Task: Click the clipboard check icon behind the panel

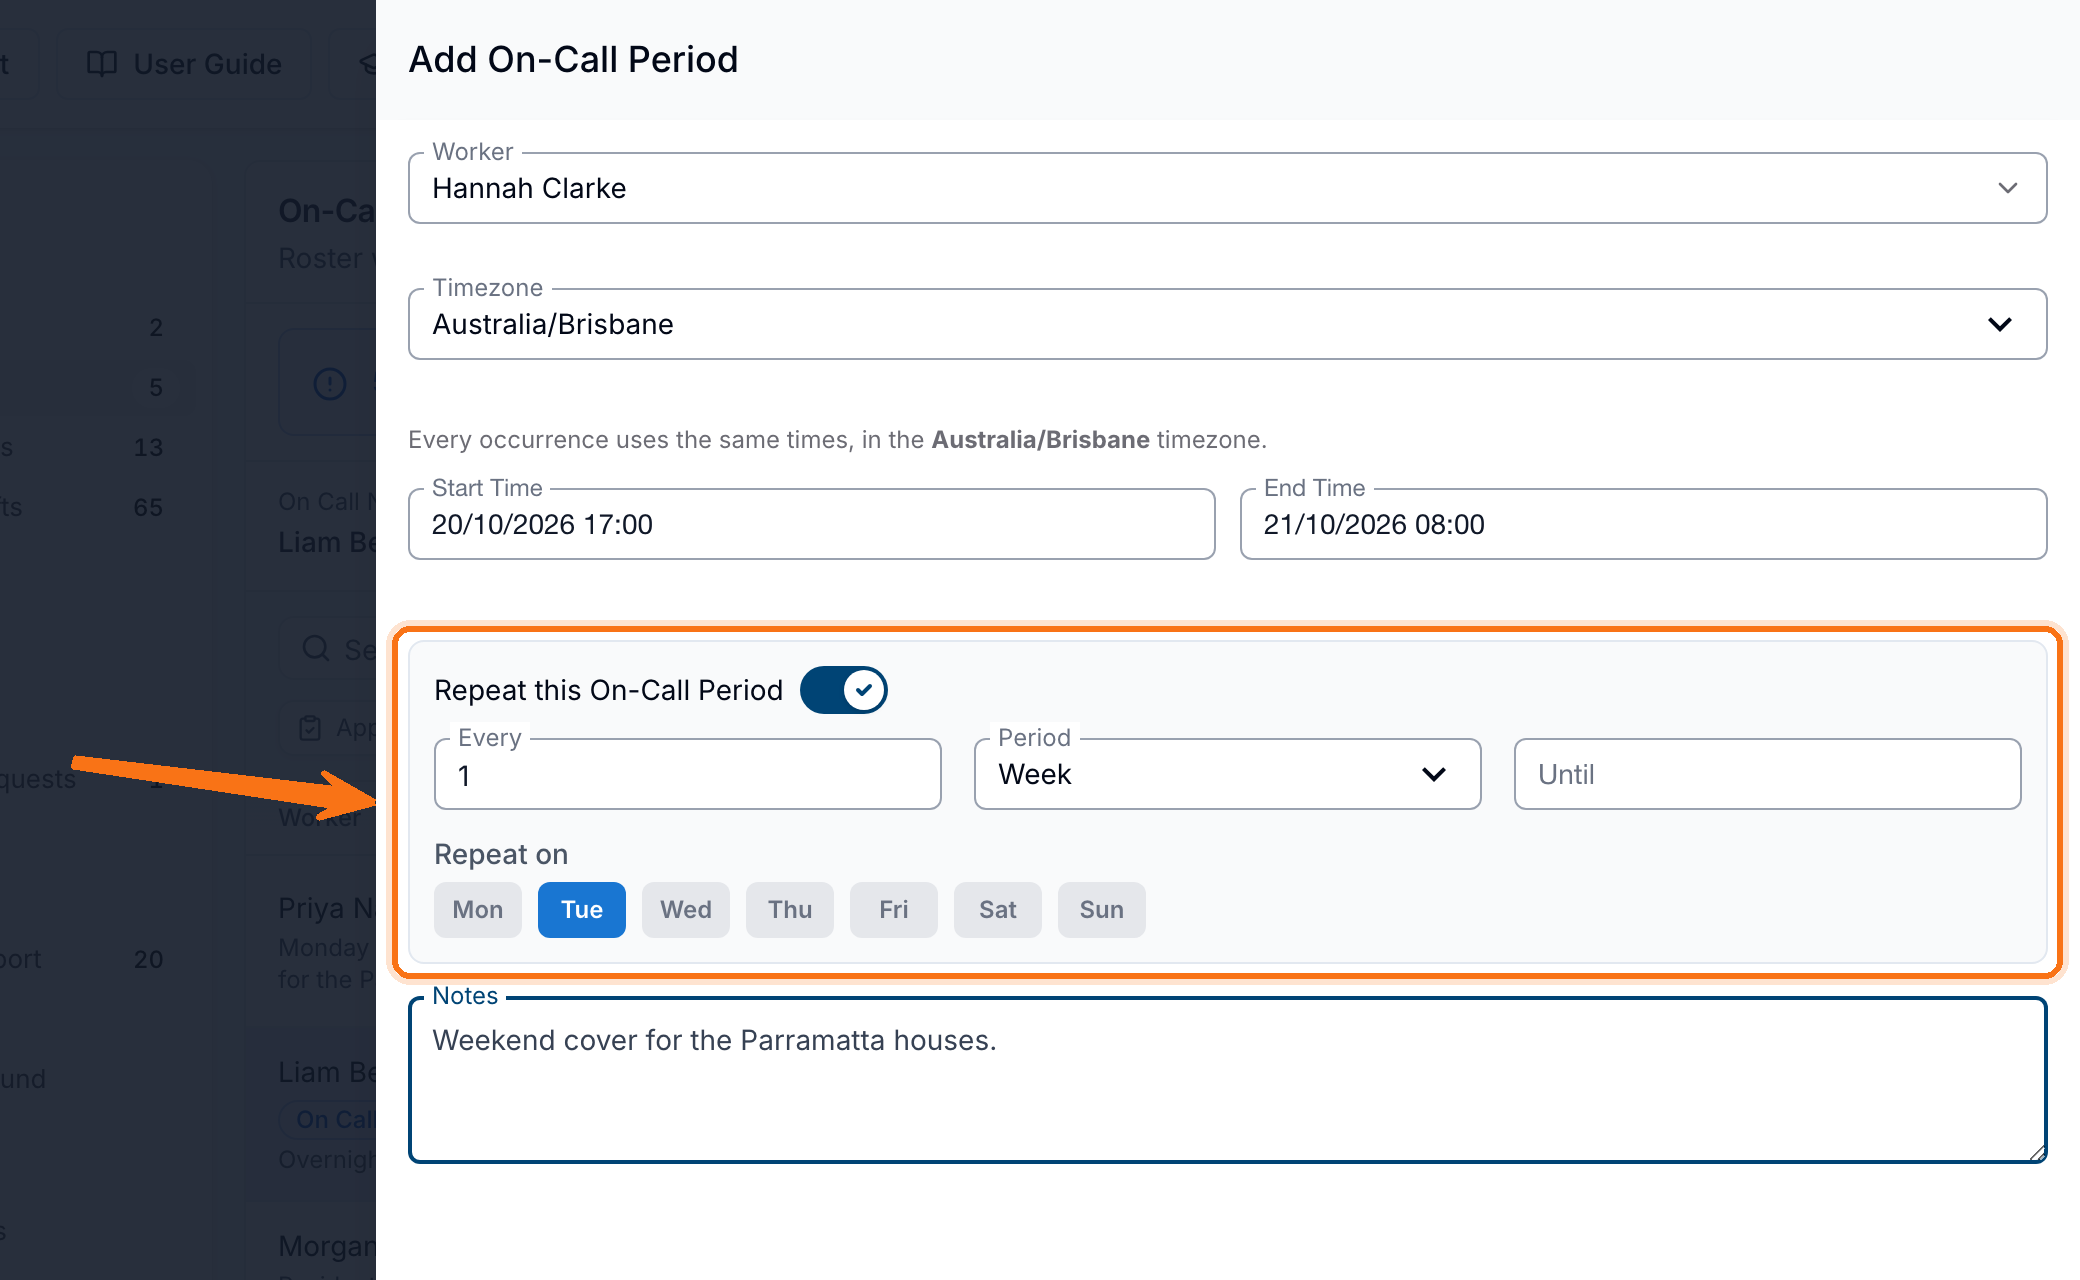Action: coord(311,728)
